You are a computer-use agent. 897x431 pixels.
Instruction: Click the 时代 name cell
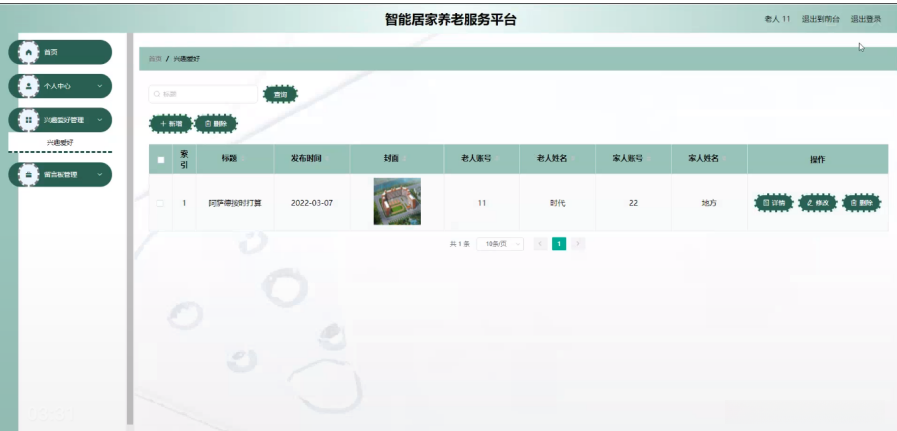point(557,203)
